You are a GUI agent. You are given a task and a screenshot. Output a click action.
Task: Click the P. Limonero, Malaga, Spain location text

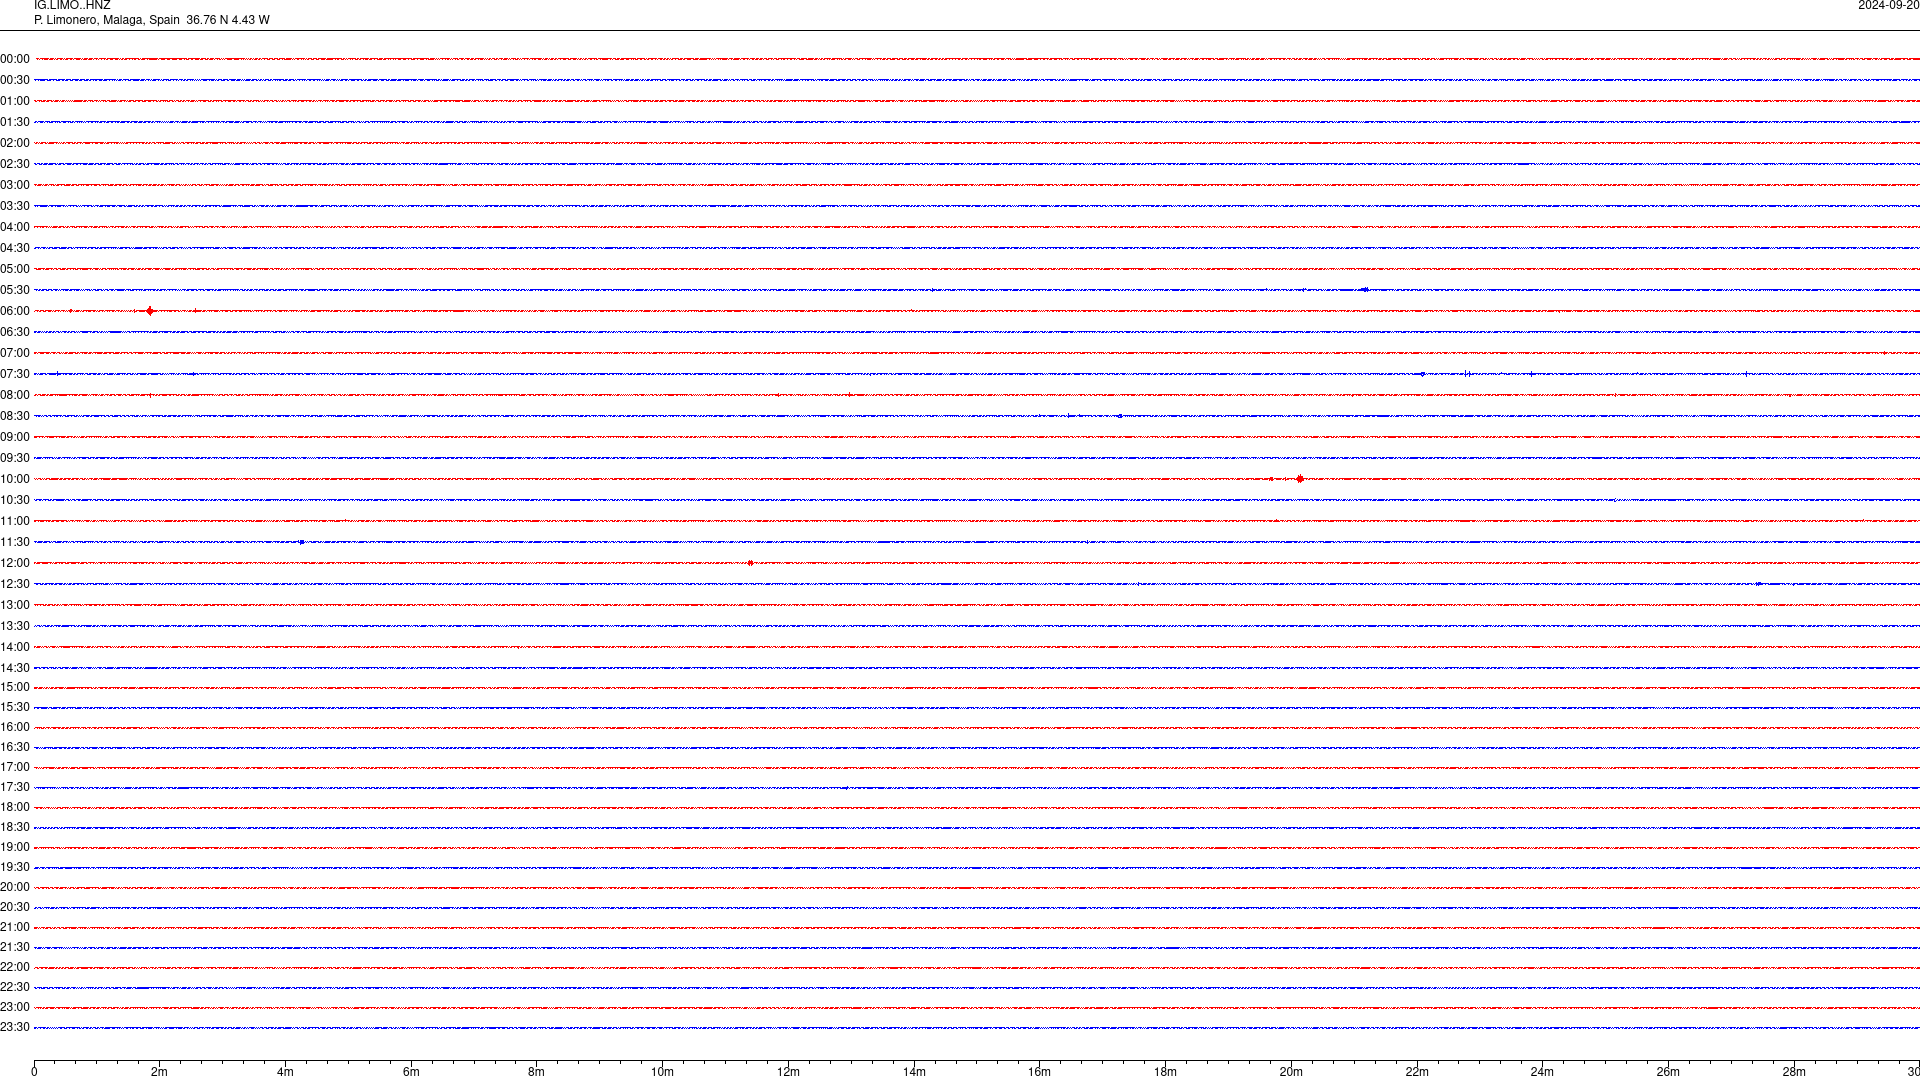click(107, 20)
